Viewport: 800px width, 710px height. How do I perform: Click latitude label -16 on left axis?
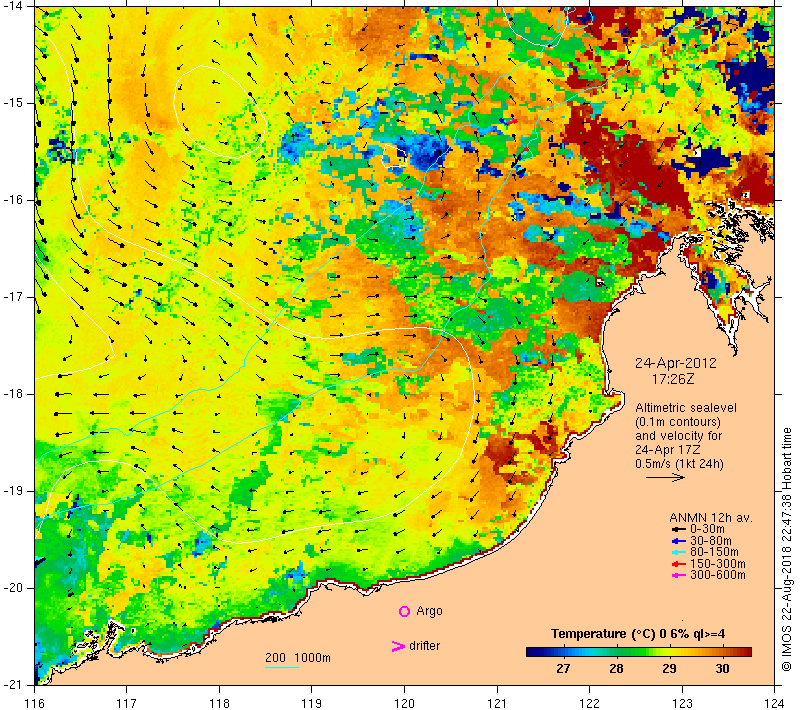[x=13, y=200]
